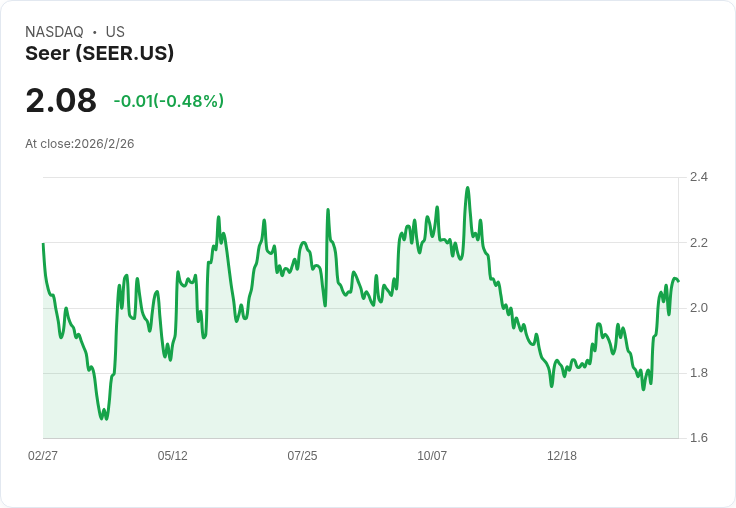
Task: Click the Seer (SEER.US) stock title
Action: [100, 54]
